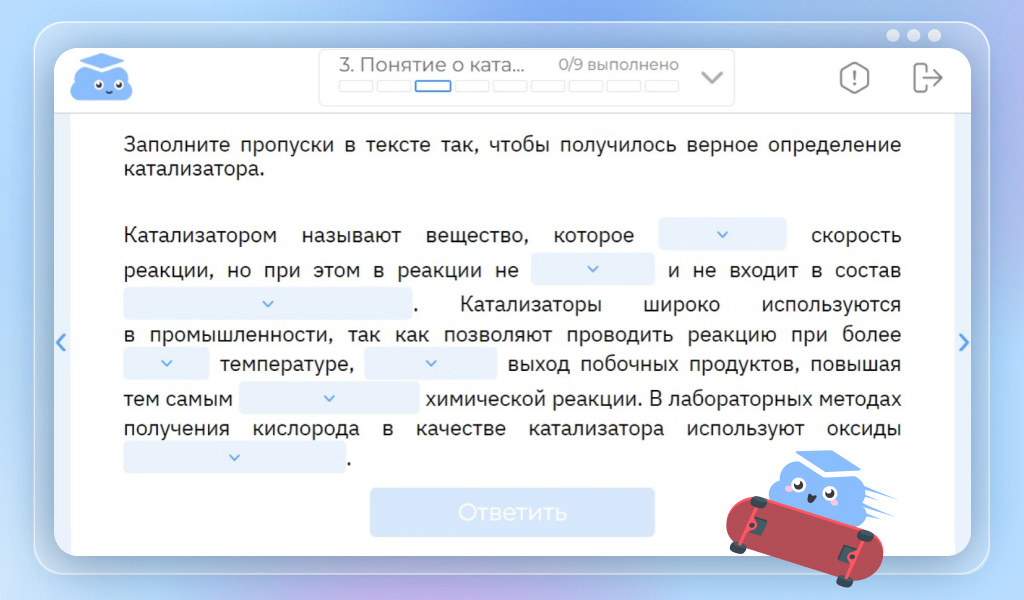Click the exit lesson icon
Image resolution: width=1024 pixels, height=600 pixels.
pos(927,78)
